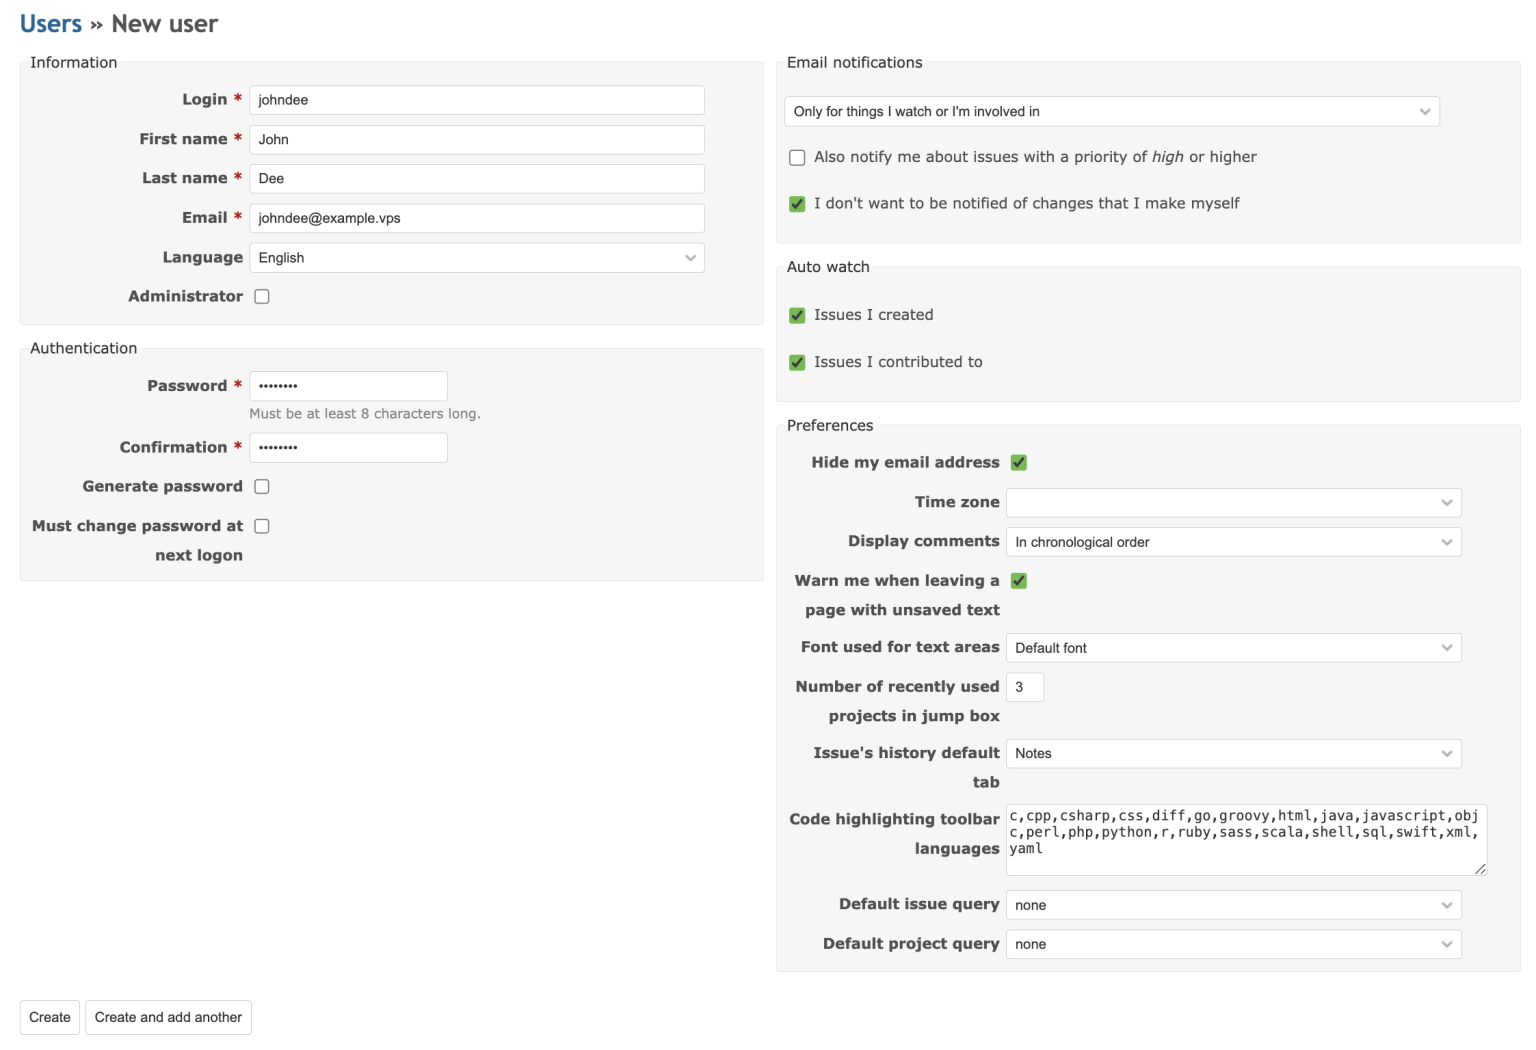Click the Create button

click(48, 1017)
